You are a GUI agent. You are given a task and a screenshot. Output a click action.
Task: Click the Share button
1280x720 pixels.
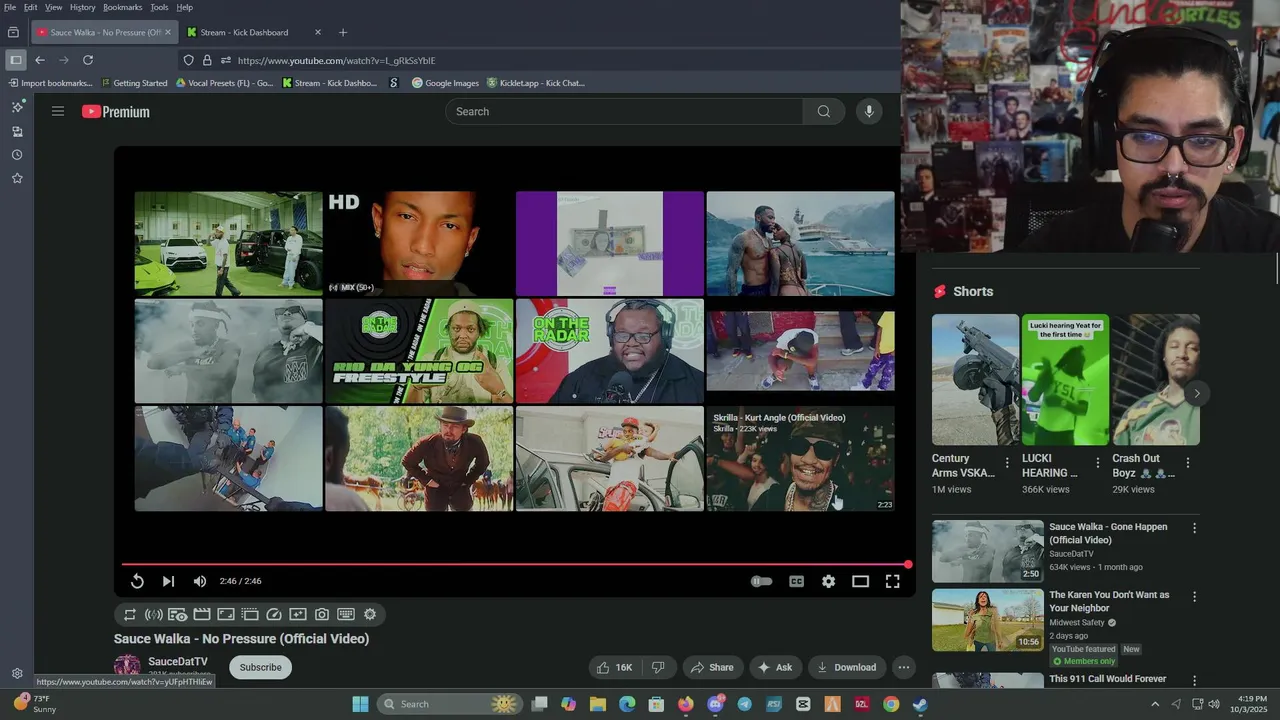pos(712,667)
